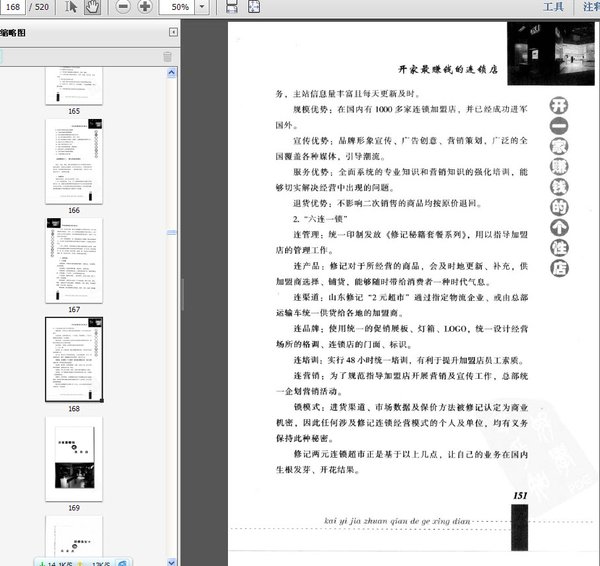Viewport: 600px width, 566px height.
Task: Select page 166 thumbnail
Action: coord(73,161)
